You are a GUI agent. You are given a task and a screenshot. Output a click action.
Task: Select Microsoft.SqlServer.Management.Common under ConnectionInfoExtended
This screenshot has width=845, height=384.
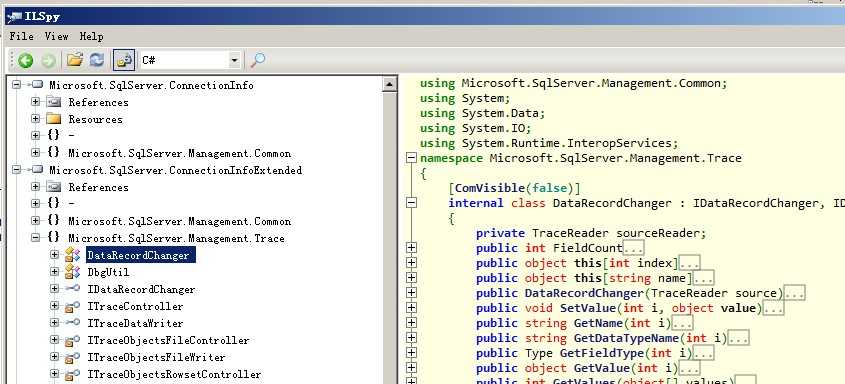[x=179, y=221]
